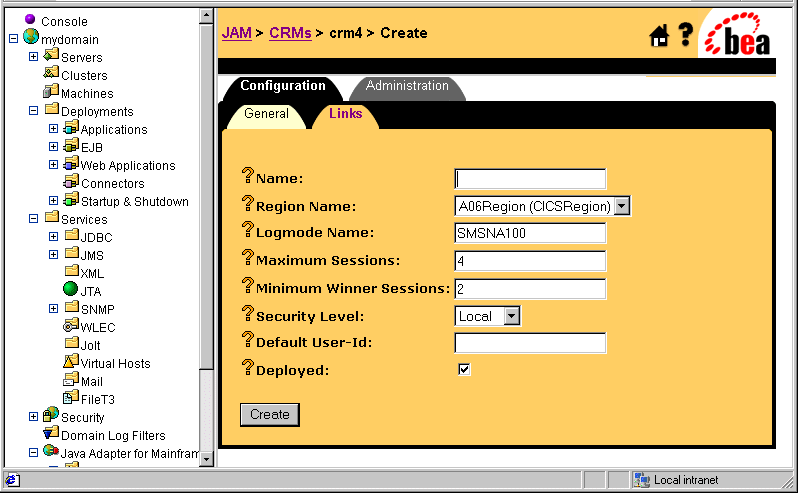Click the Servers folder icon
Viewport: 798px width, 493px height.
51,55
